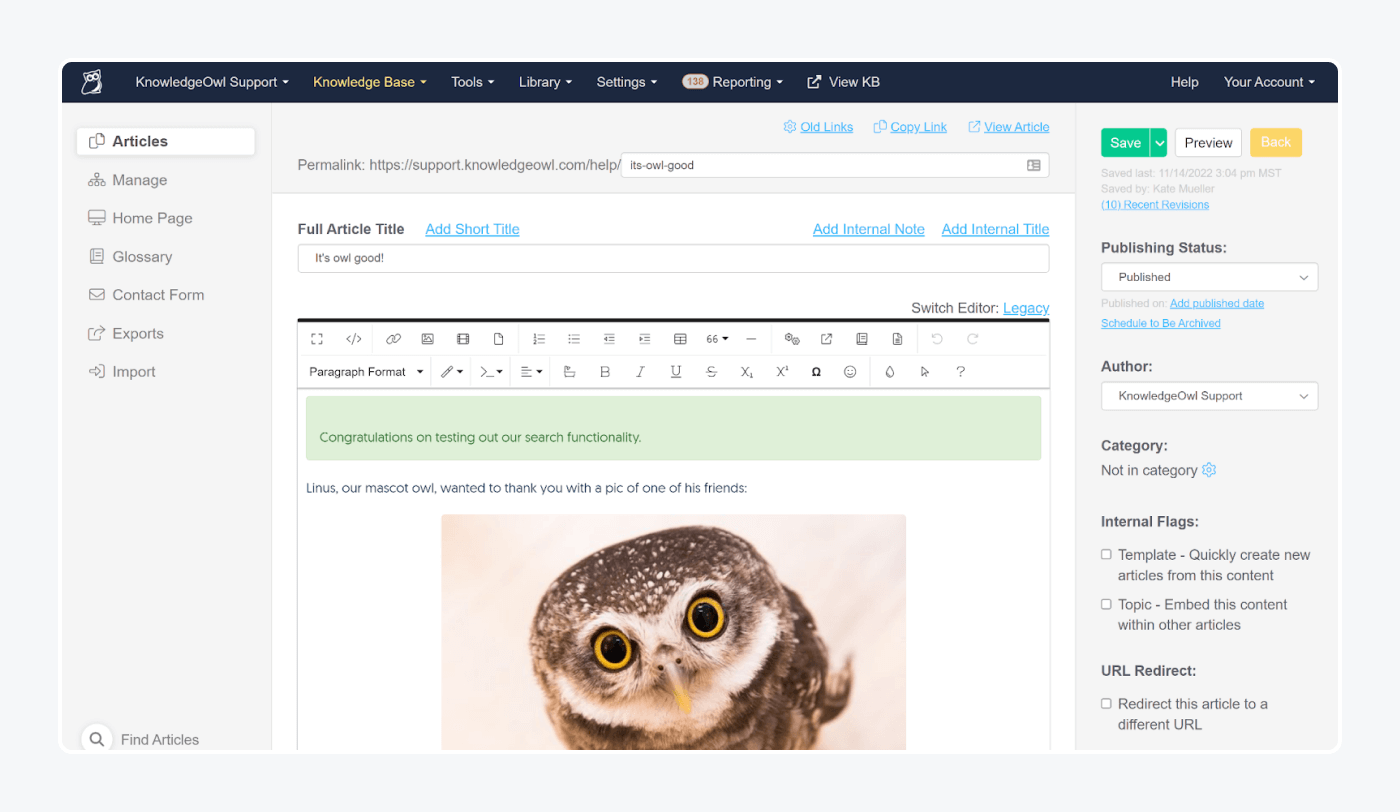The height and width of the screenshot is (812, 1400).
Task: Open the text alignment dropdown
Action: 531,371
